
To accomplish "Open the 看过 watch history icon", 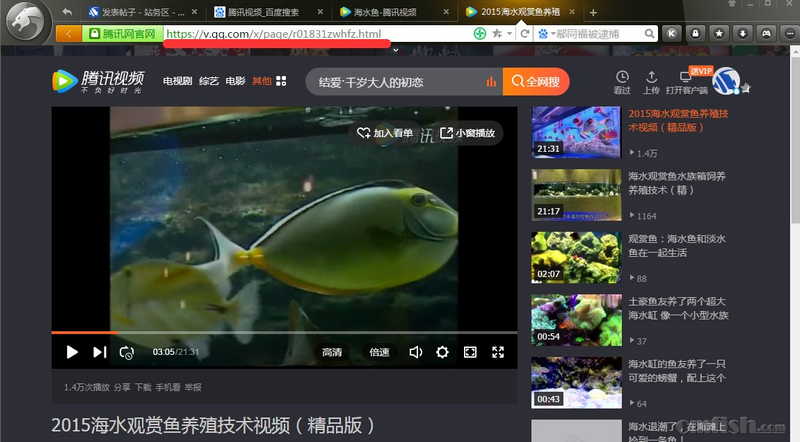I will pos(622,82).
